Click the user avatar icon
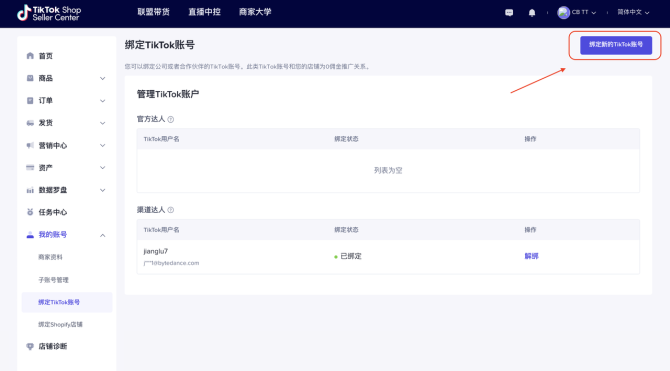Image resolution: width=670 pixels, height=371 pixels. pos(563,12)
